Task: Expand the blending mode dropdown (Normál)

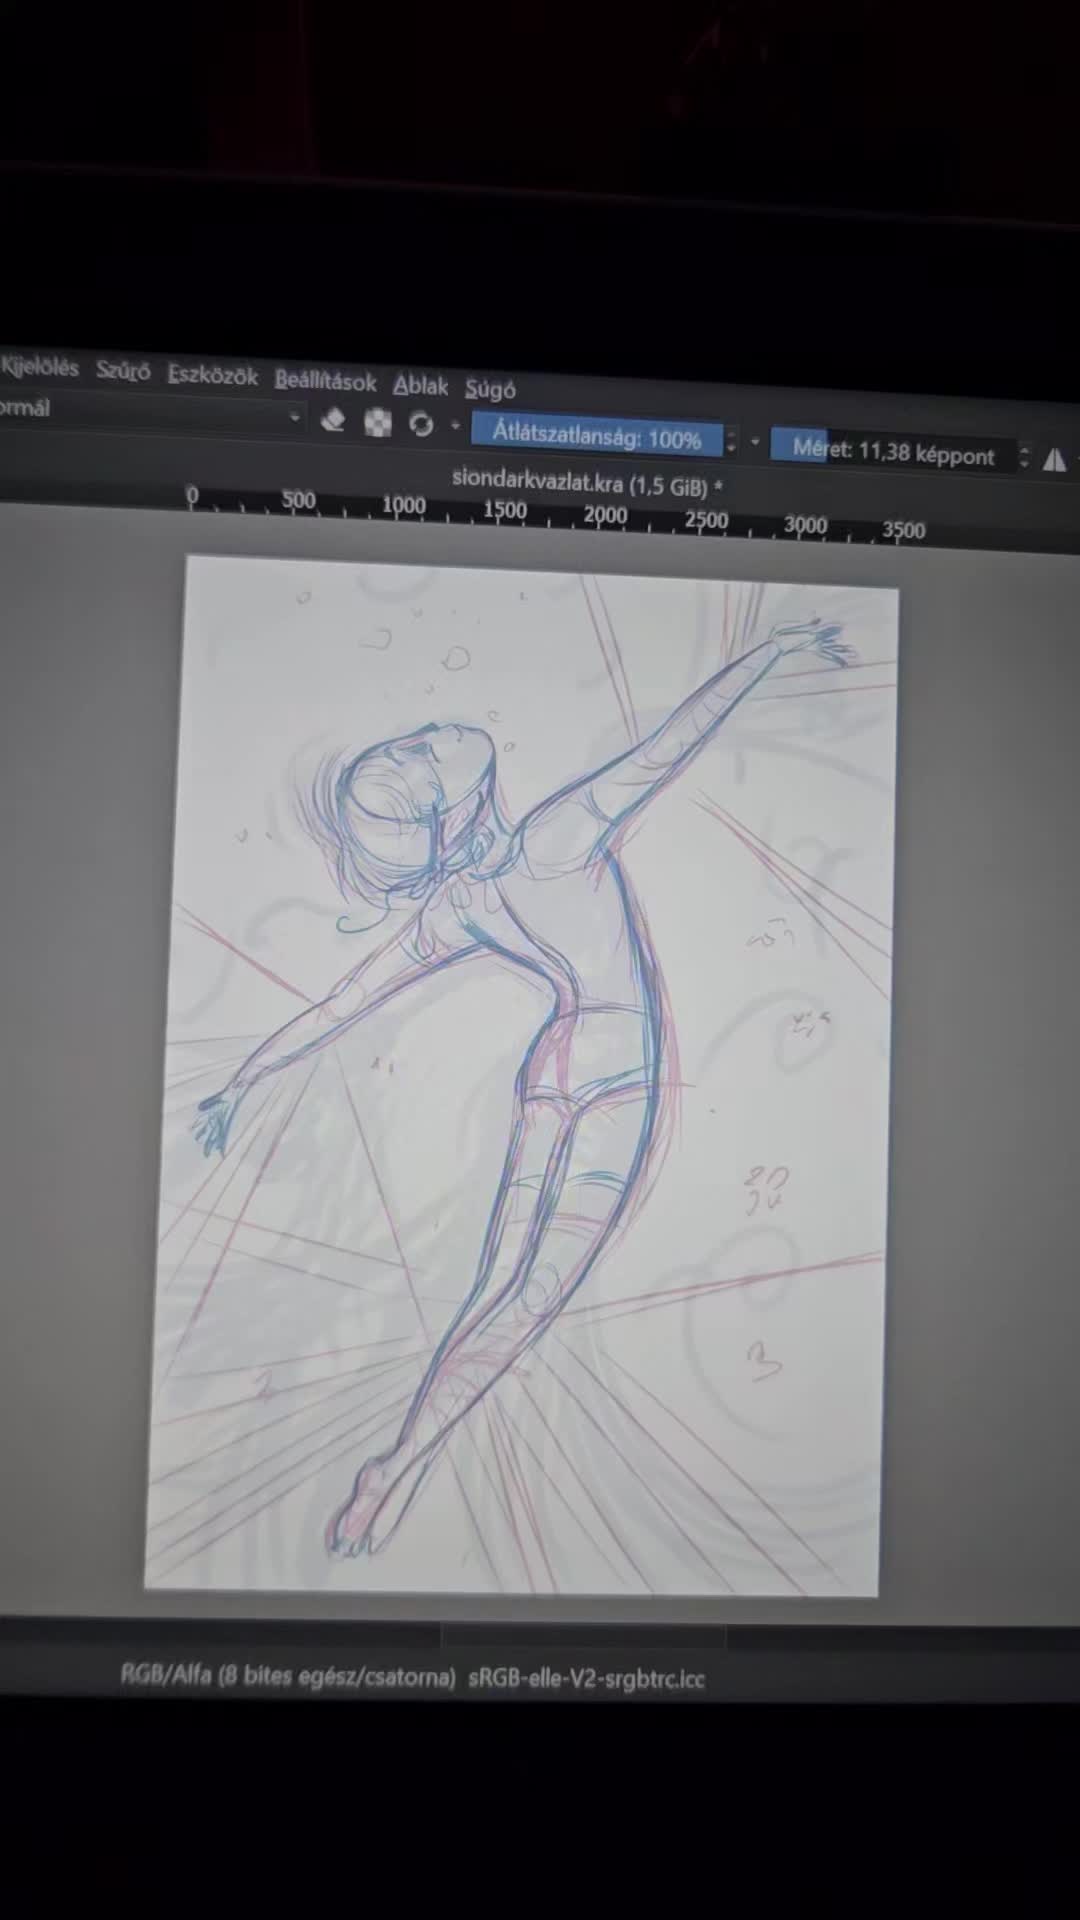Action: (x=150, y=412)
